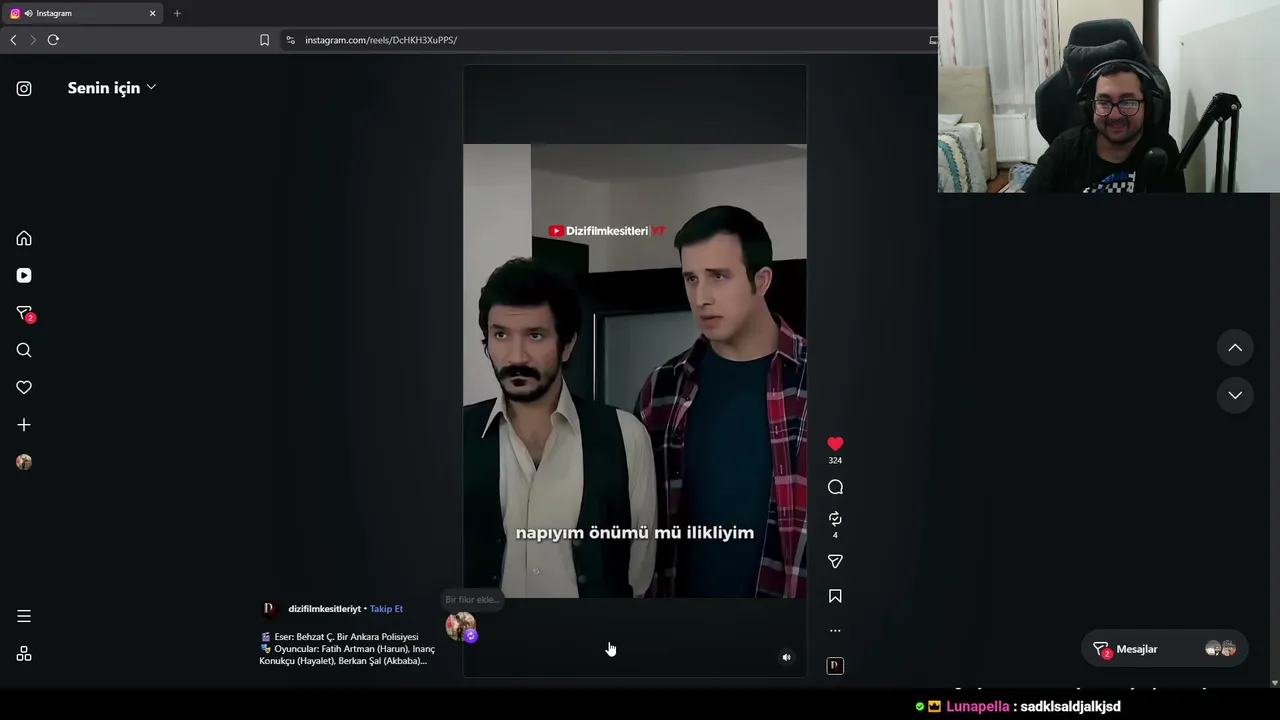Open the hamburger More menu in the sidebar
Image resolution: width=1280 pixels, height=720 pixels.
click(x=24, y=616)
